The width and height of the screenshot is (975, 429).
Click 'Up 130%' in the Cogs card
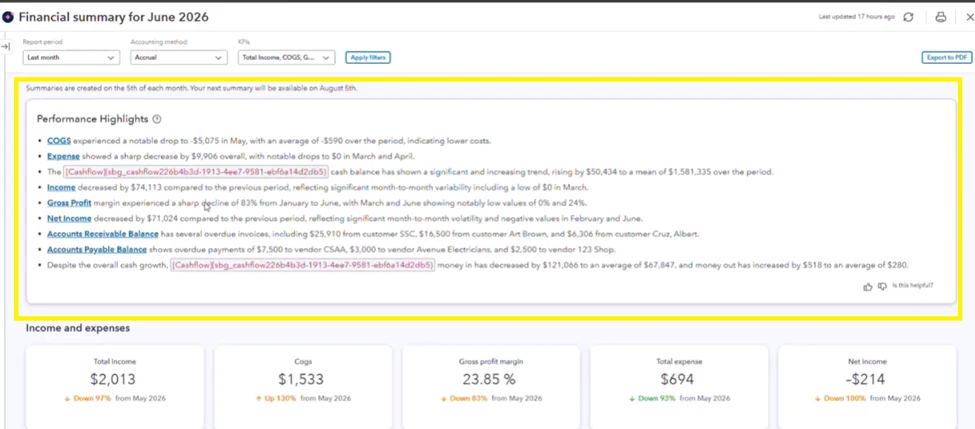tap(280, 399)
